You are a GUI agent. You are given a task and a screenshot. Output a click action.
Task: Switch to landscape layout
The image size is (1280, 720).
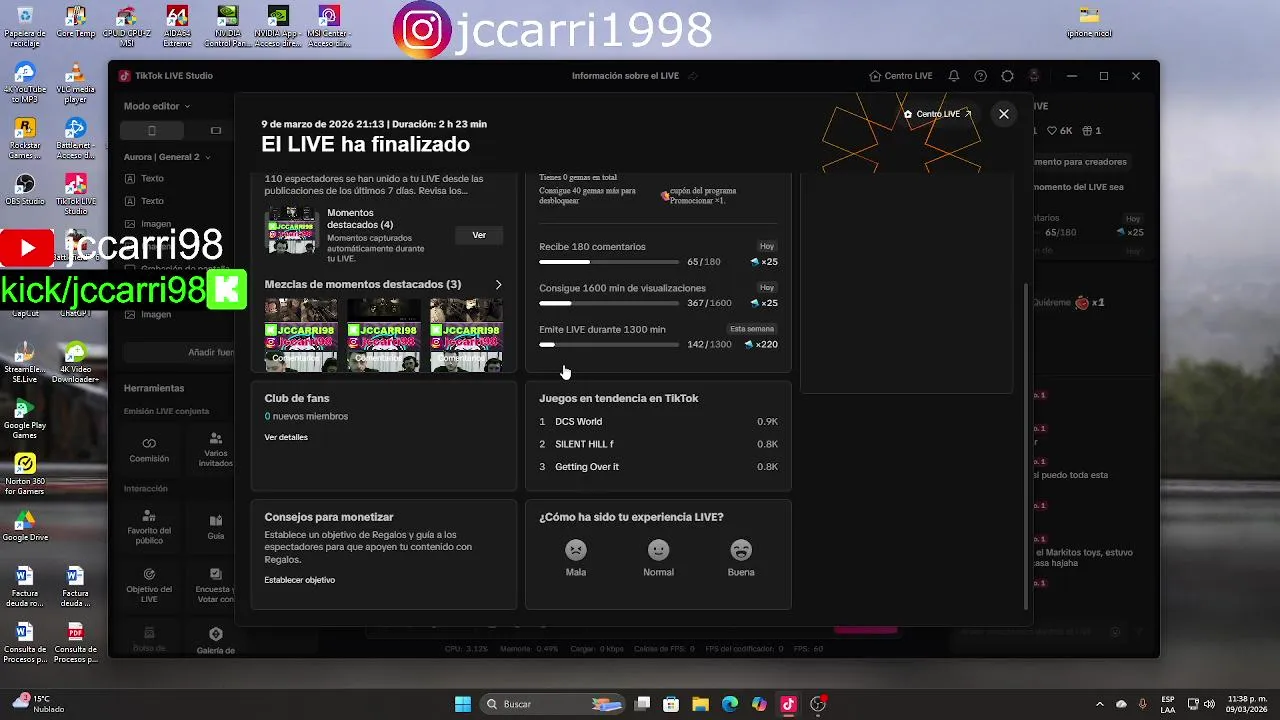coord(215,131)
